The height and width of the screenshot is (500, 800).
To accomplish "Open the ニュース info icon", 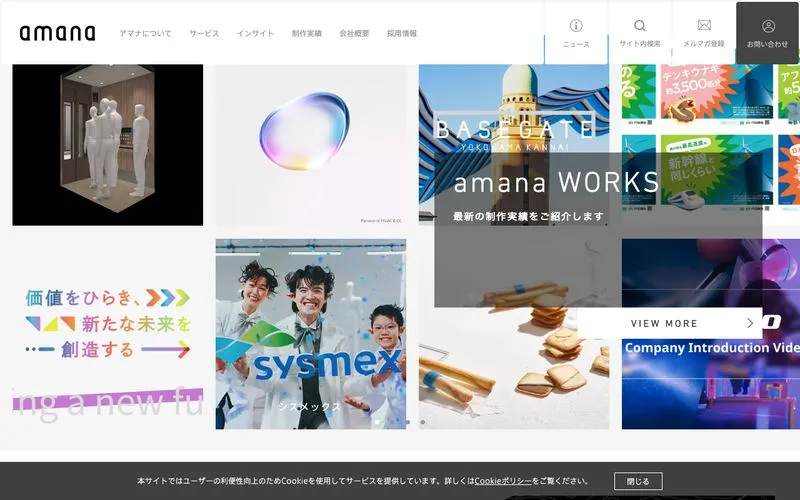I will pos(576,26).
